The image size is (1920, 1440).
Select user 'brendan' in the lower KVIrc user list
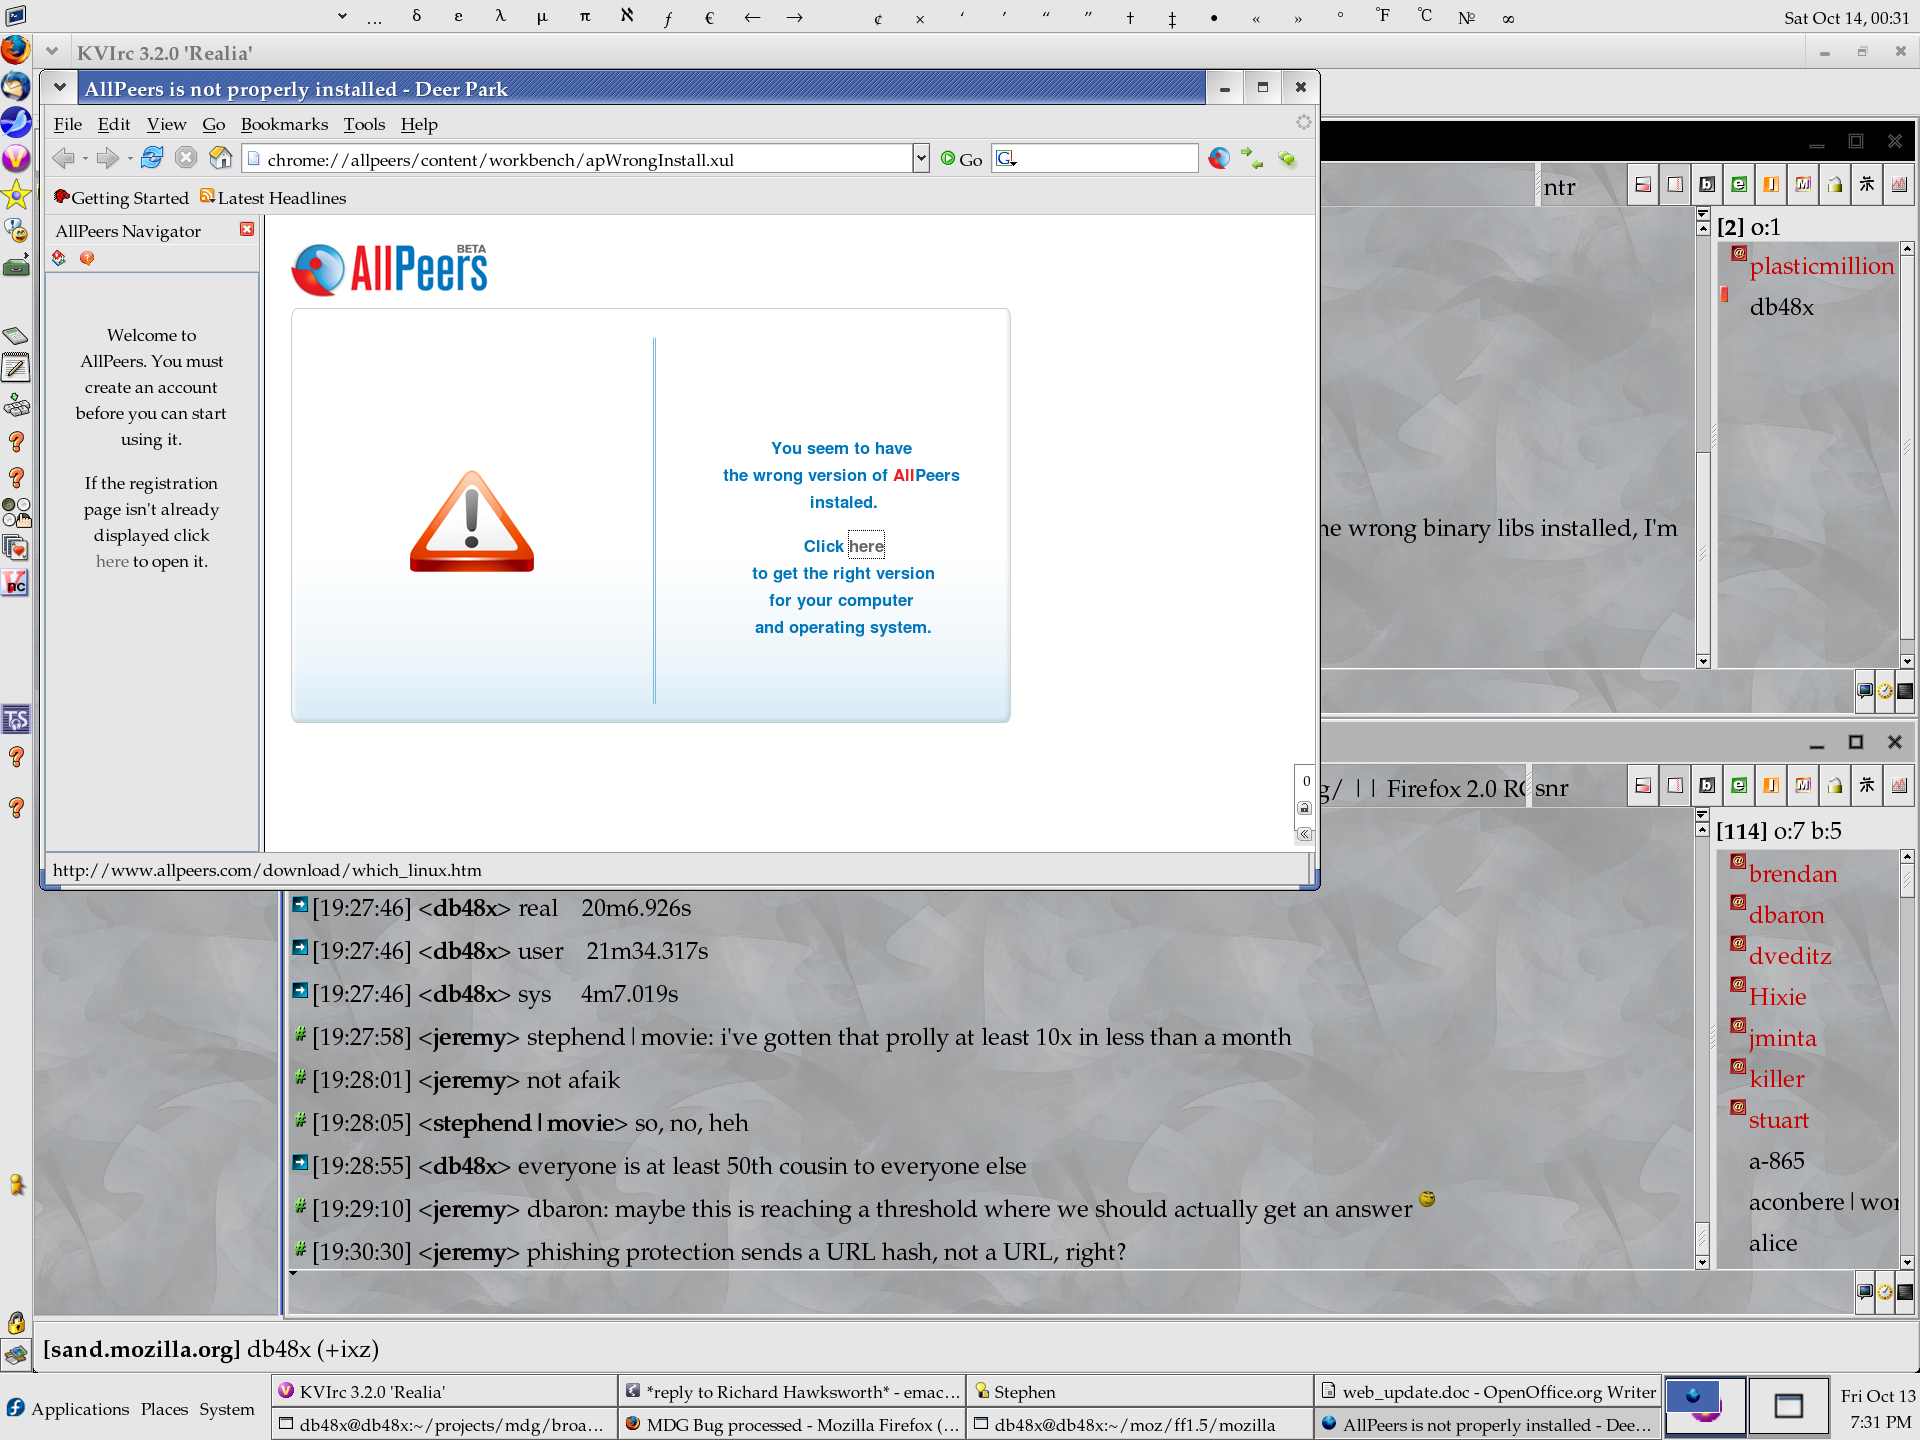point(1793,874)
